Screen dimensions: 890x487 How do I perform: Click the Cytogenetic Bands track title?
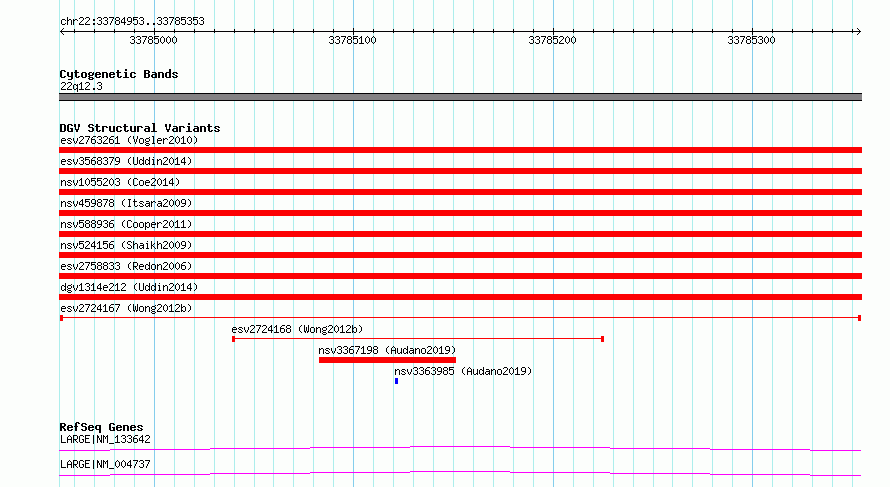tap(119, 74)
